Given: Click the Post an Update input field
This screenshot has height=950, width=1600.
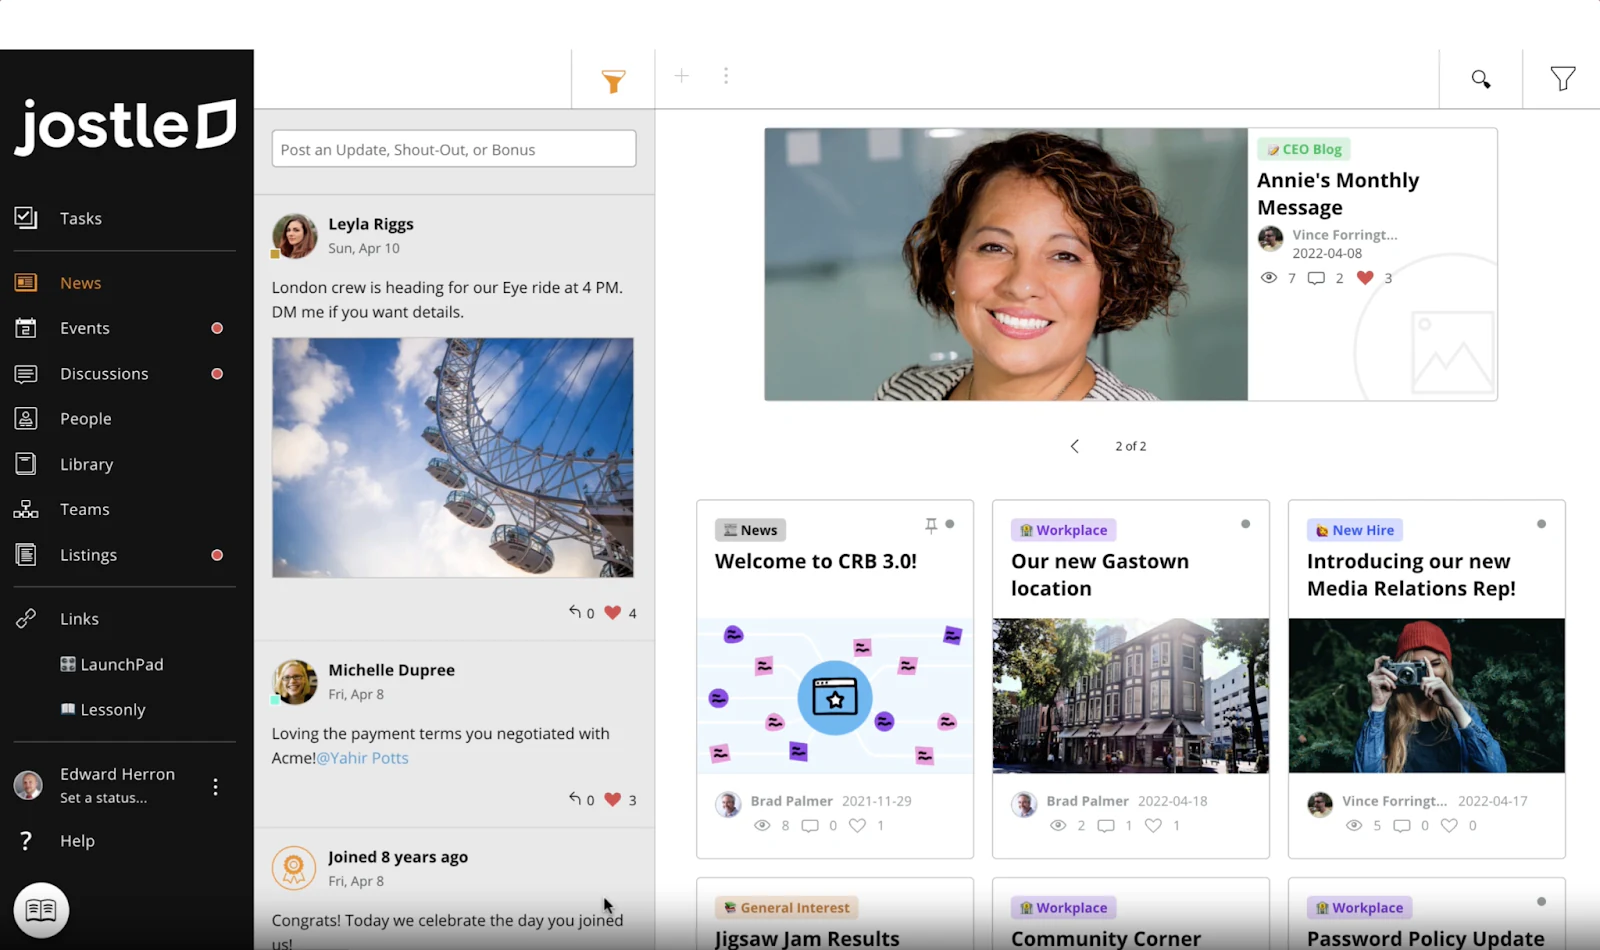Looking at the screenshot, I should [454, 149].
